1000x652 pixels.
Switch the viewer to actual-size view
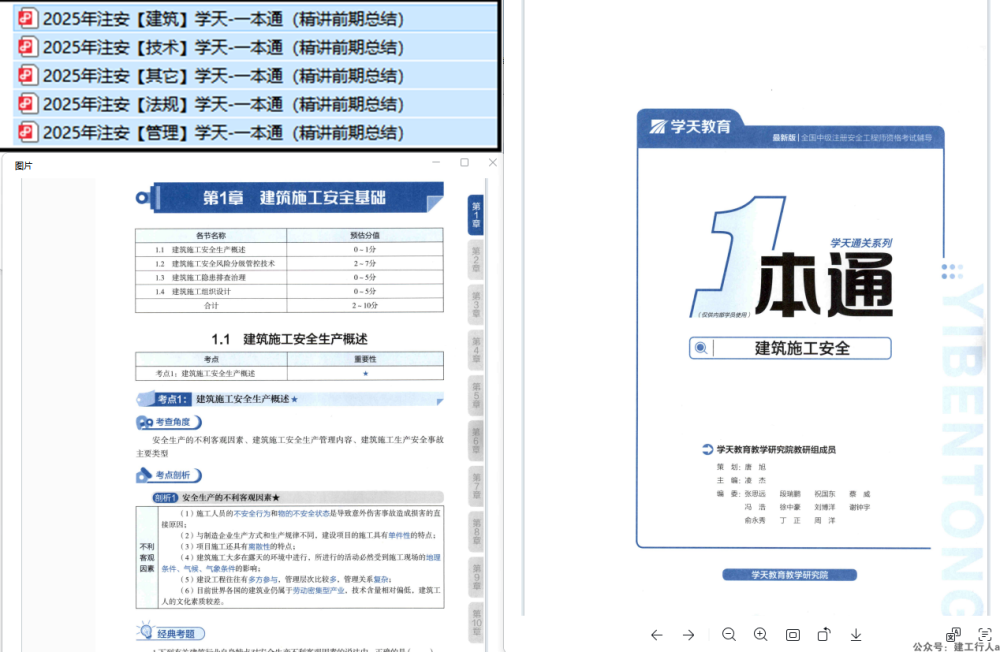(793, 635)
